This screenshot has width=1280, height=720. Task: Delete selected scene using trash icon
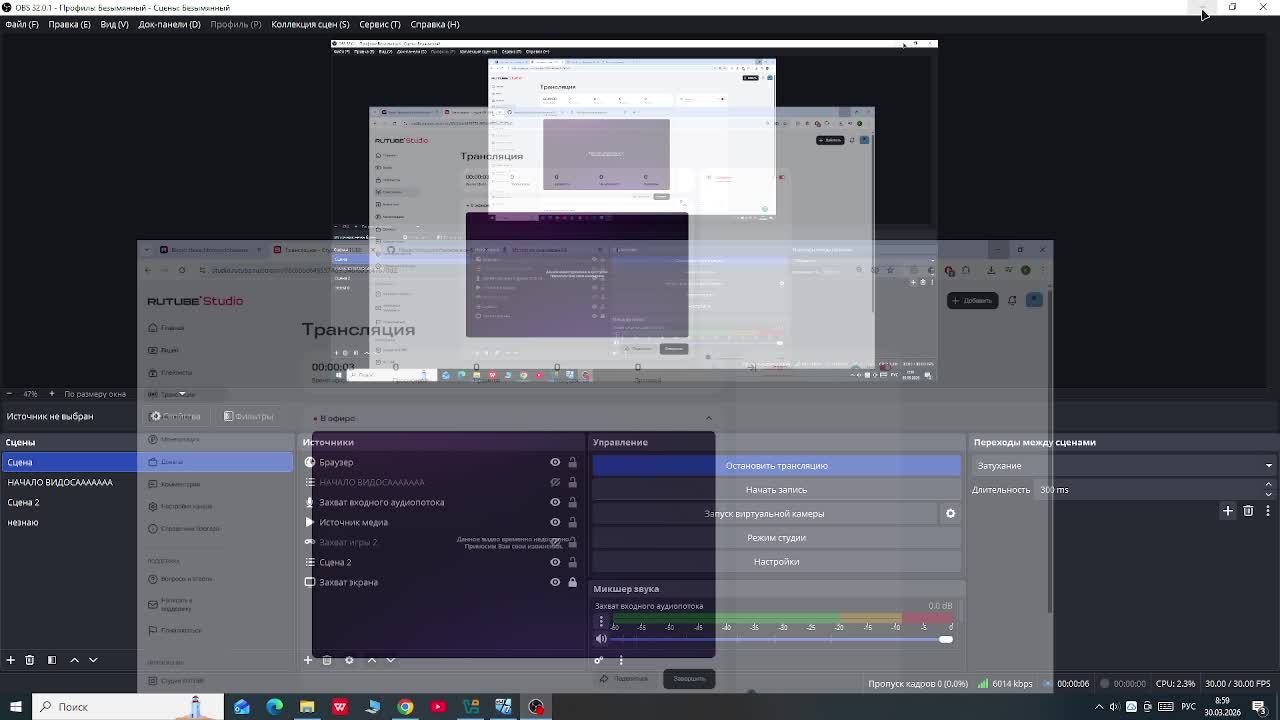(x=30, y=660)
